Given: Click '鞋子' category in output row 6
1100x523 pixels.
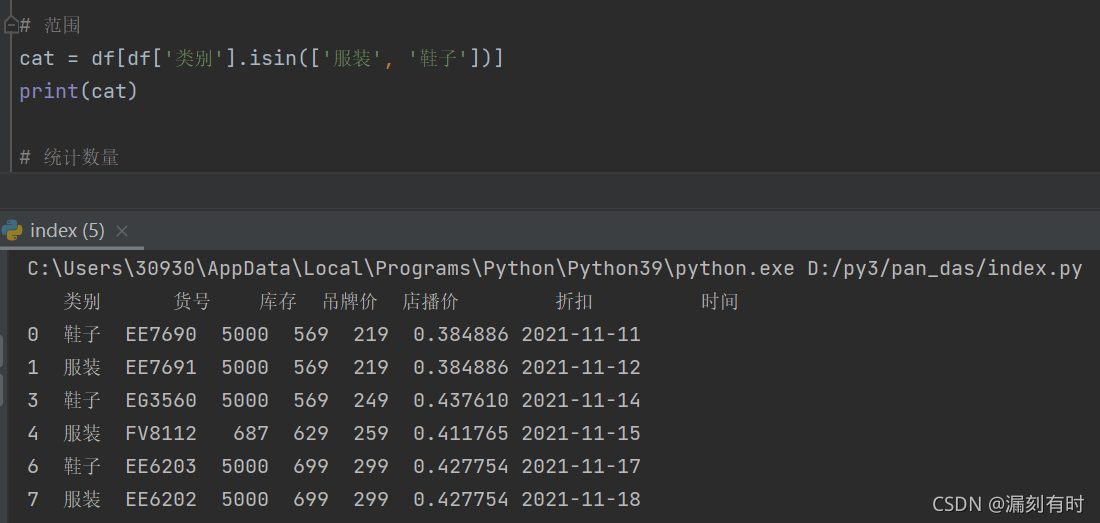Looking at the screenshot, I should (82, 466).
